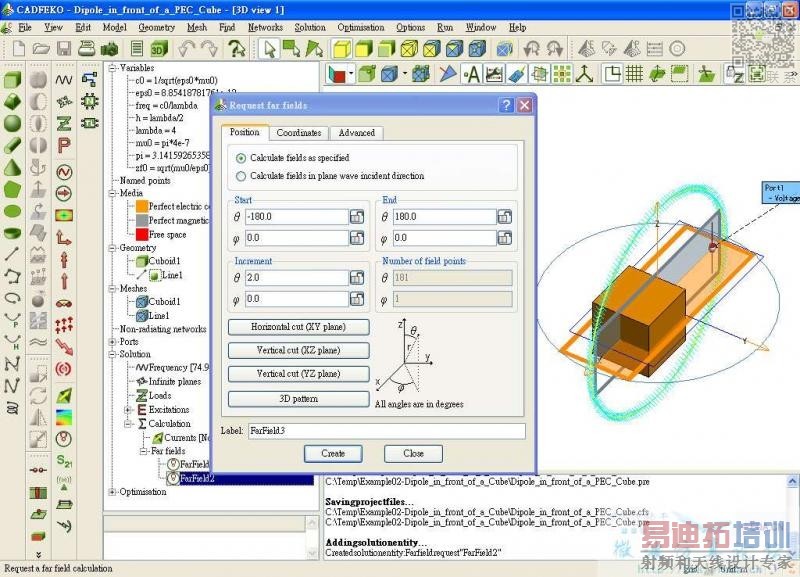Switch to the Coordinates tab
The image size is (800, 577).
299,133
